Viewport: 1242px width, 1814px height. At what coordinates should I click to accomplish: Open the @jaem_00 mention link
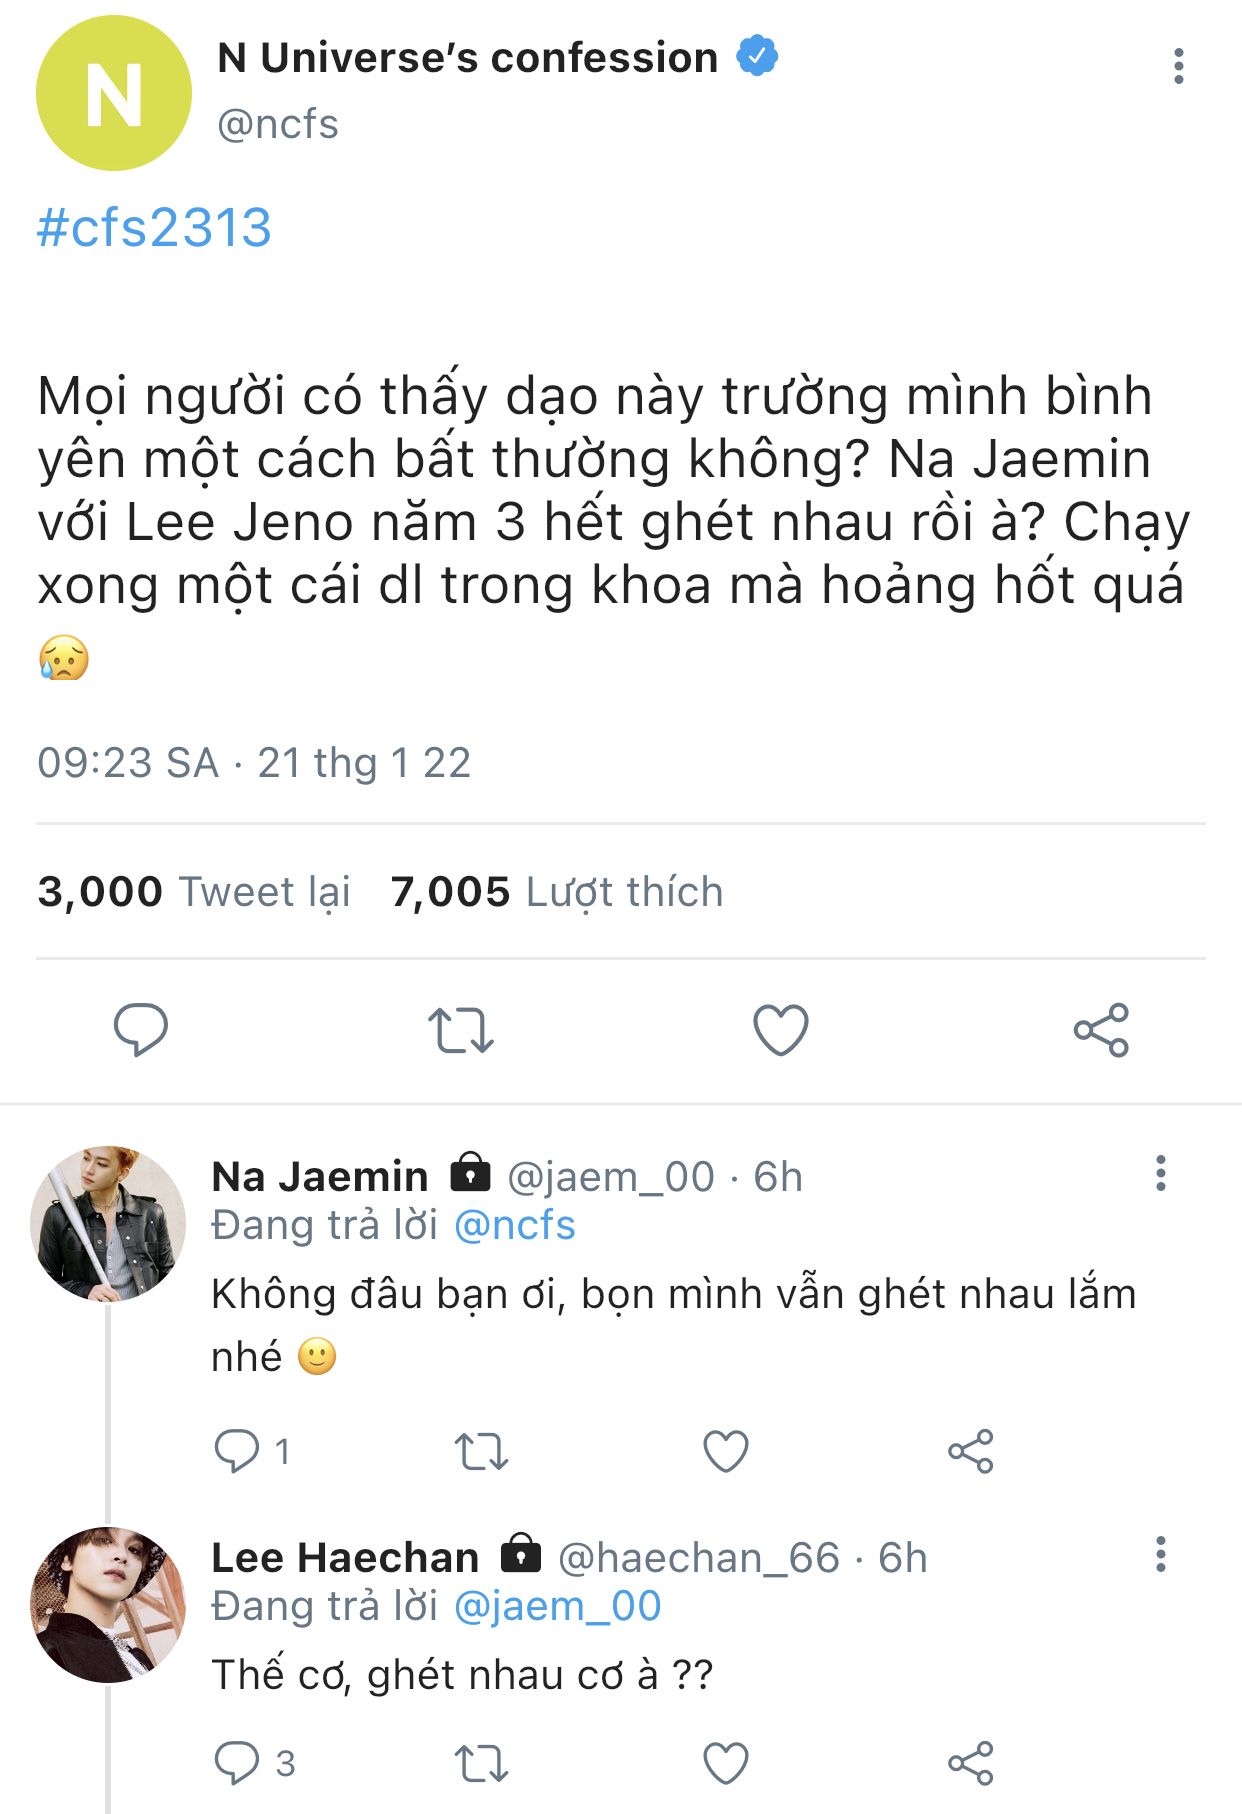point(557,1606)
